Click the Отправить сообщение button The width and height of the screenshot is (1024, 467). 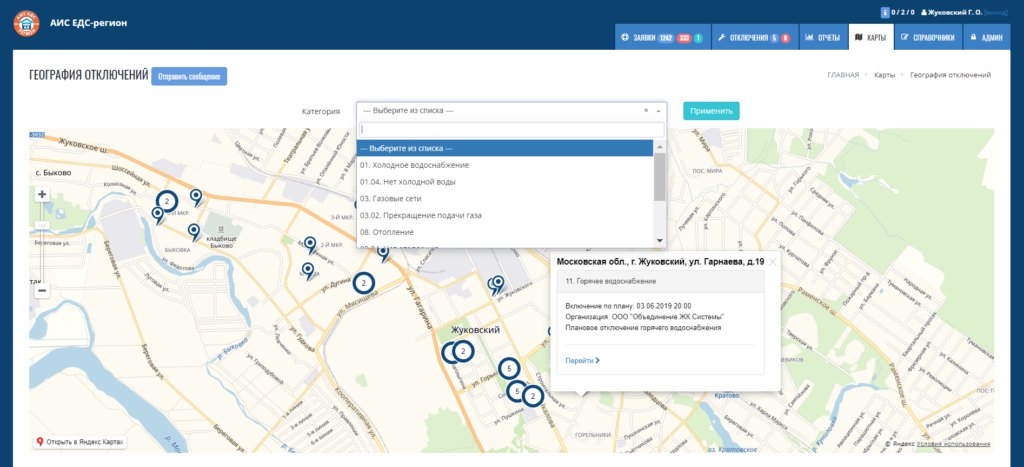coord(189,76)
